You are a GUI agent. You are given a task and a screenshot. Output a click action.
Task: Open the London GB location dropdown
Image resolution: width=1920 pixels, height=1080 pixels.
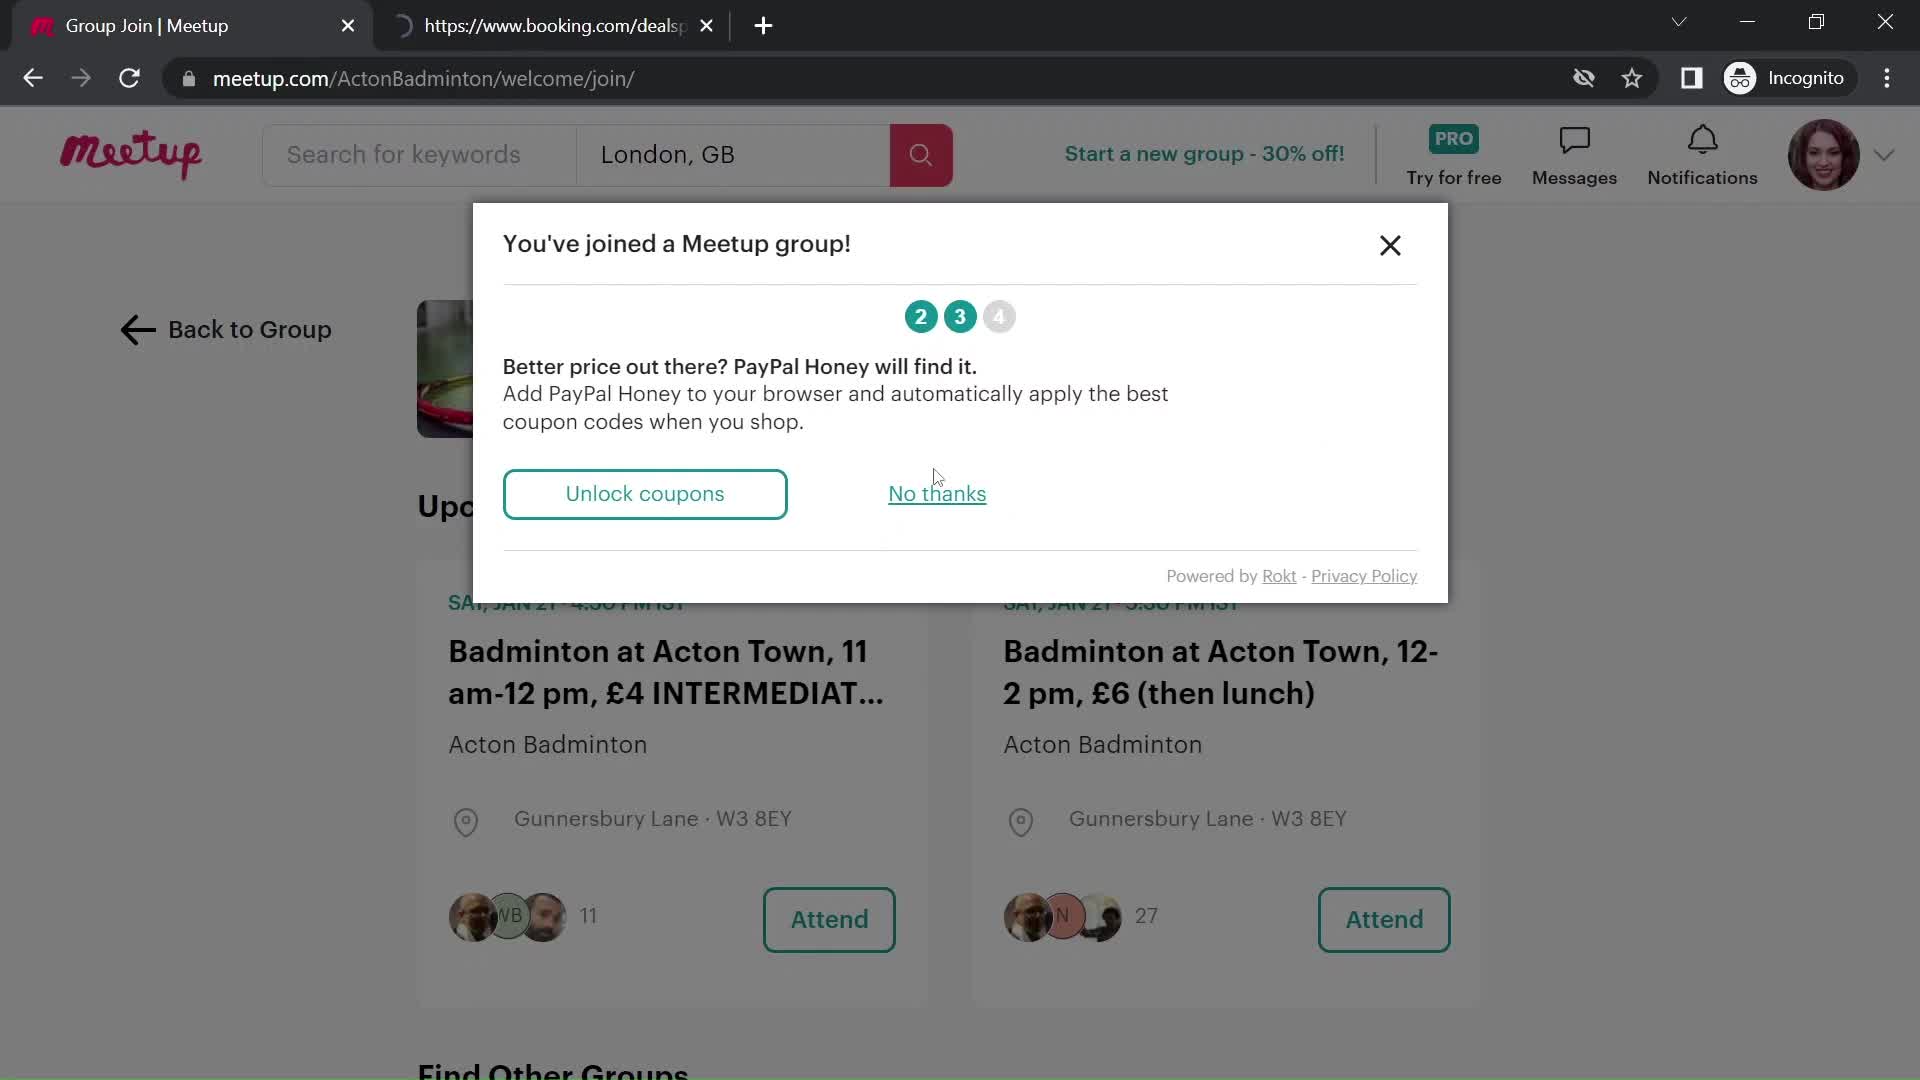pos(733,154)
